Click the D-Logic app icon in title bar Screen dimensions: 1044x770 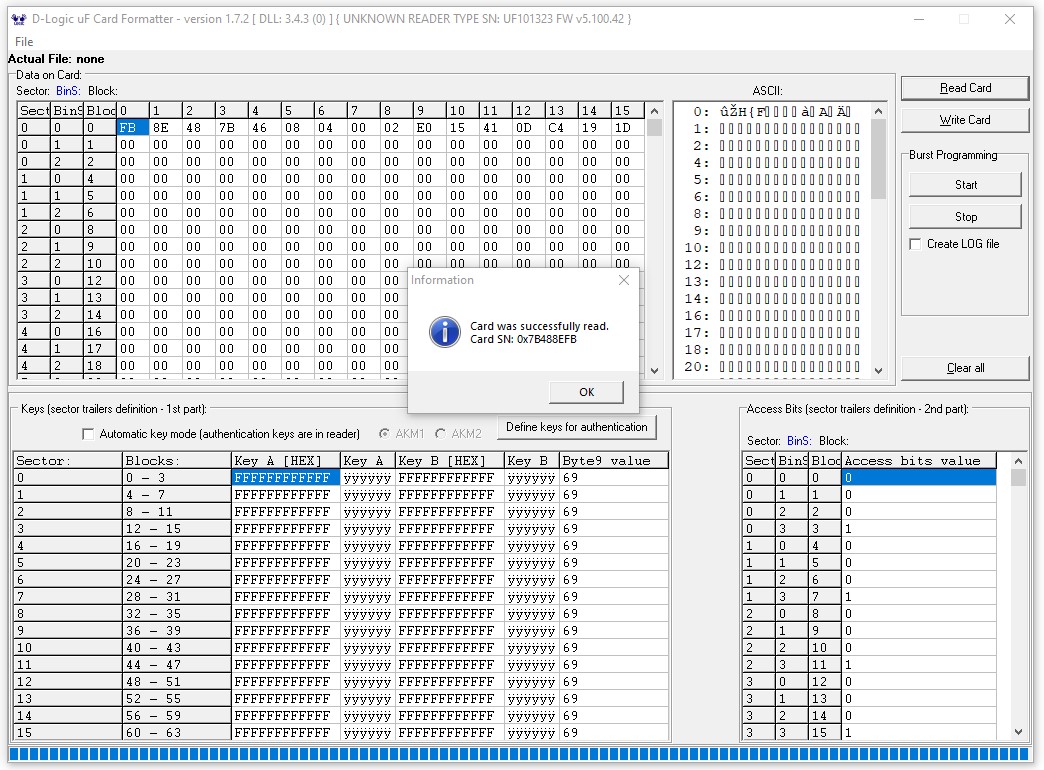pos(19,19)
